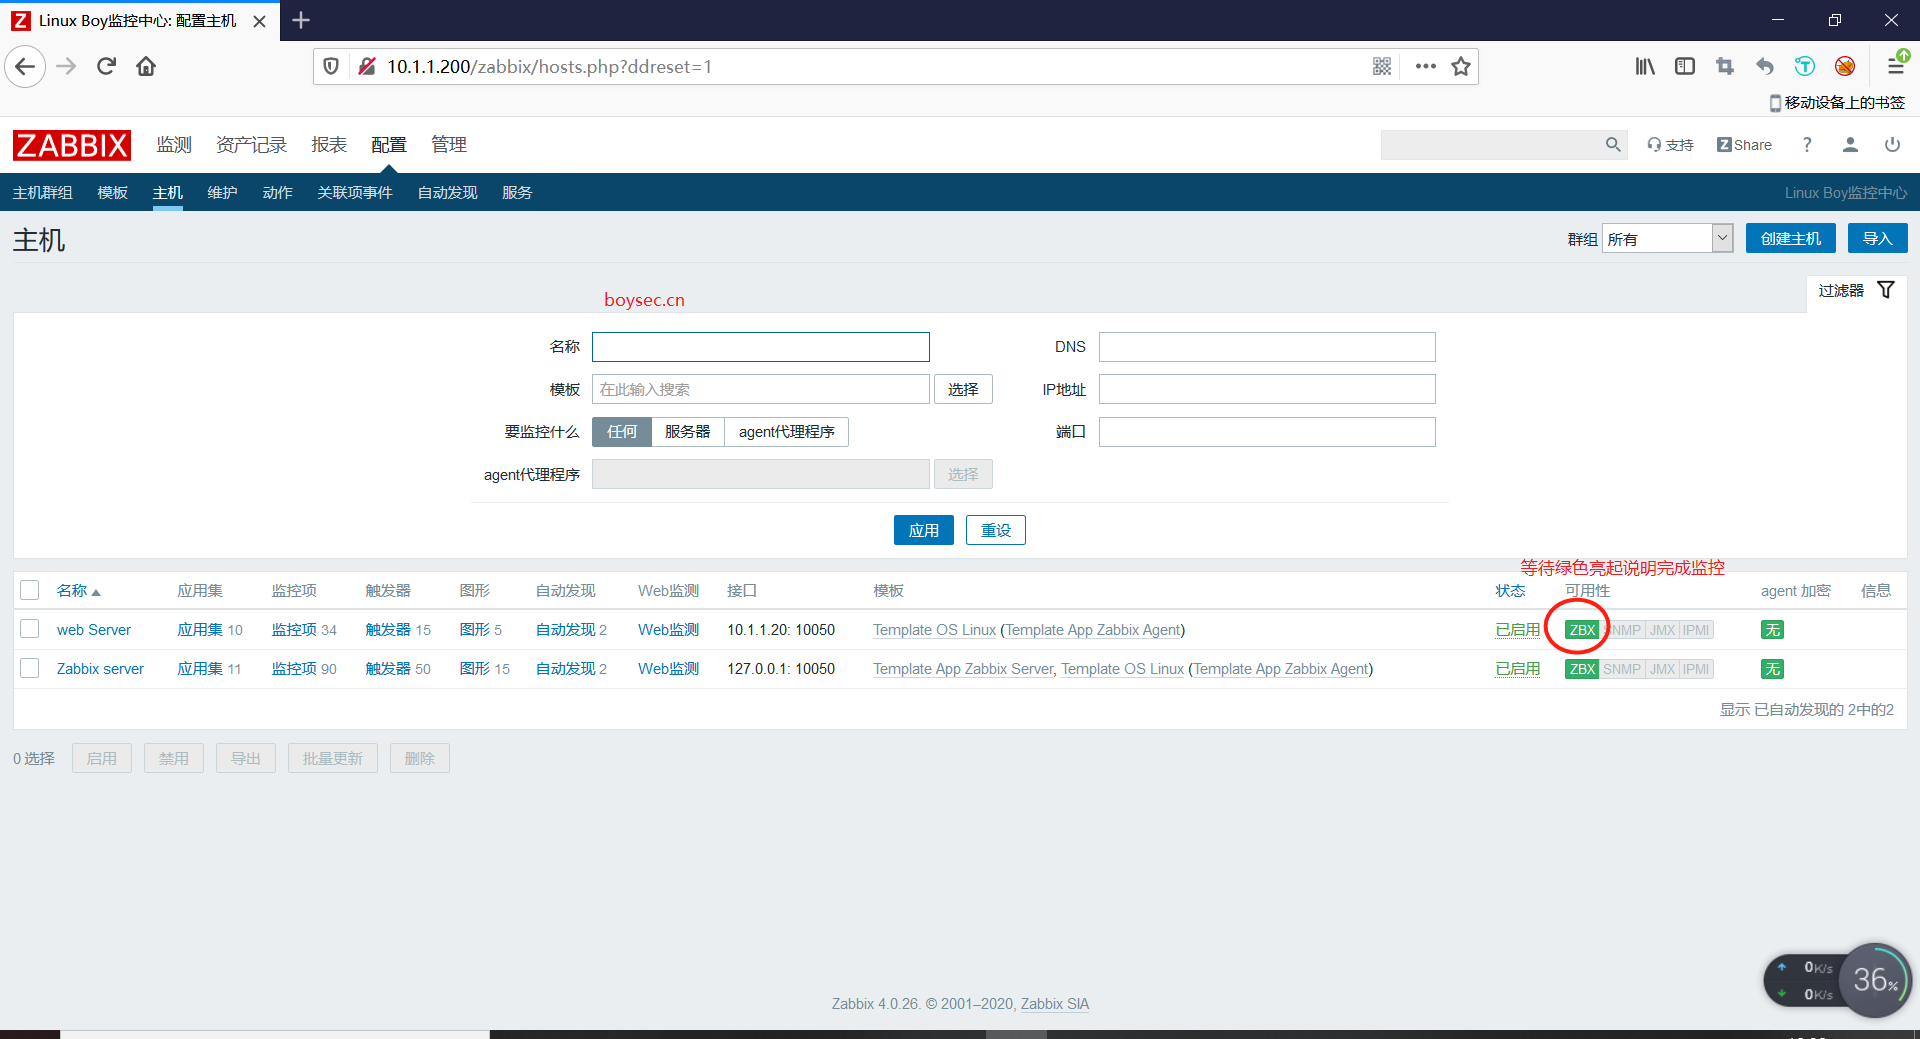Open the browser home page
The width and height of the screenshot is (1920, 1039).
(146, 67)
